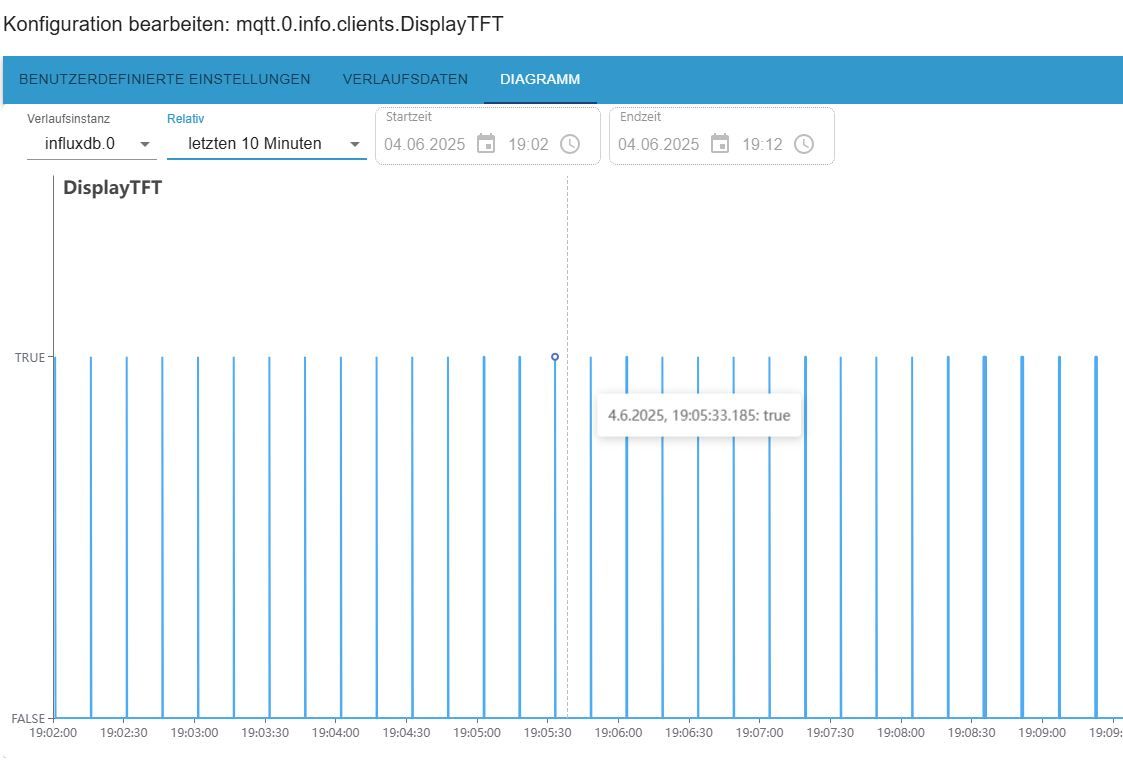
Task: Click the 19:06:00 time axis label
Action: point(618,733)
